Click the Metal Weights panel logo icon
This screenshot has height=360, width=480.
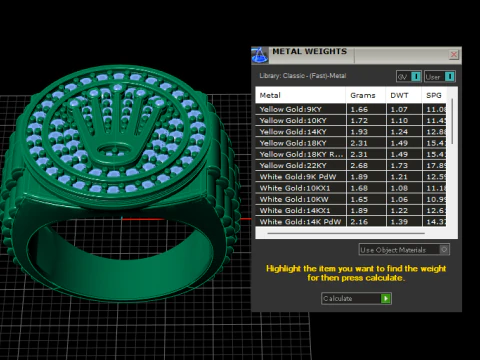click(259, 55)
